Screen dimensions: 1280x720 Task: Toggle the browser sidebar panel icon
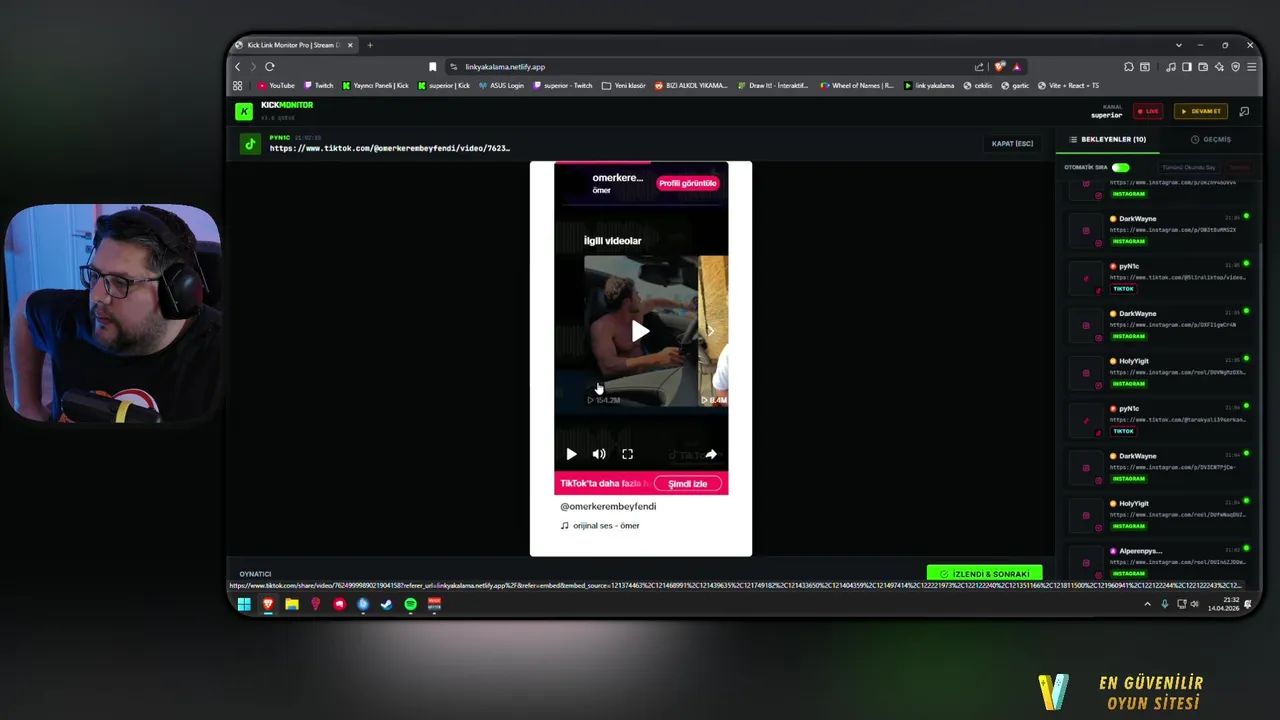(1187, 67)
